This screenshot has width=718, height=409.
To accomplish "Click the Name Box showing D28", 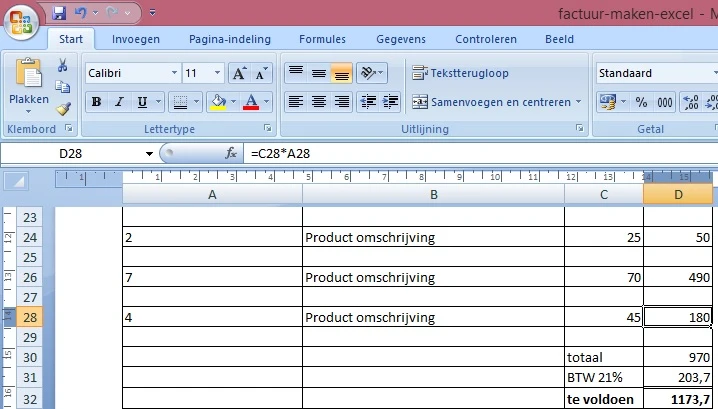I will tap(71, 153).
